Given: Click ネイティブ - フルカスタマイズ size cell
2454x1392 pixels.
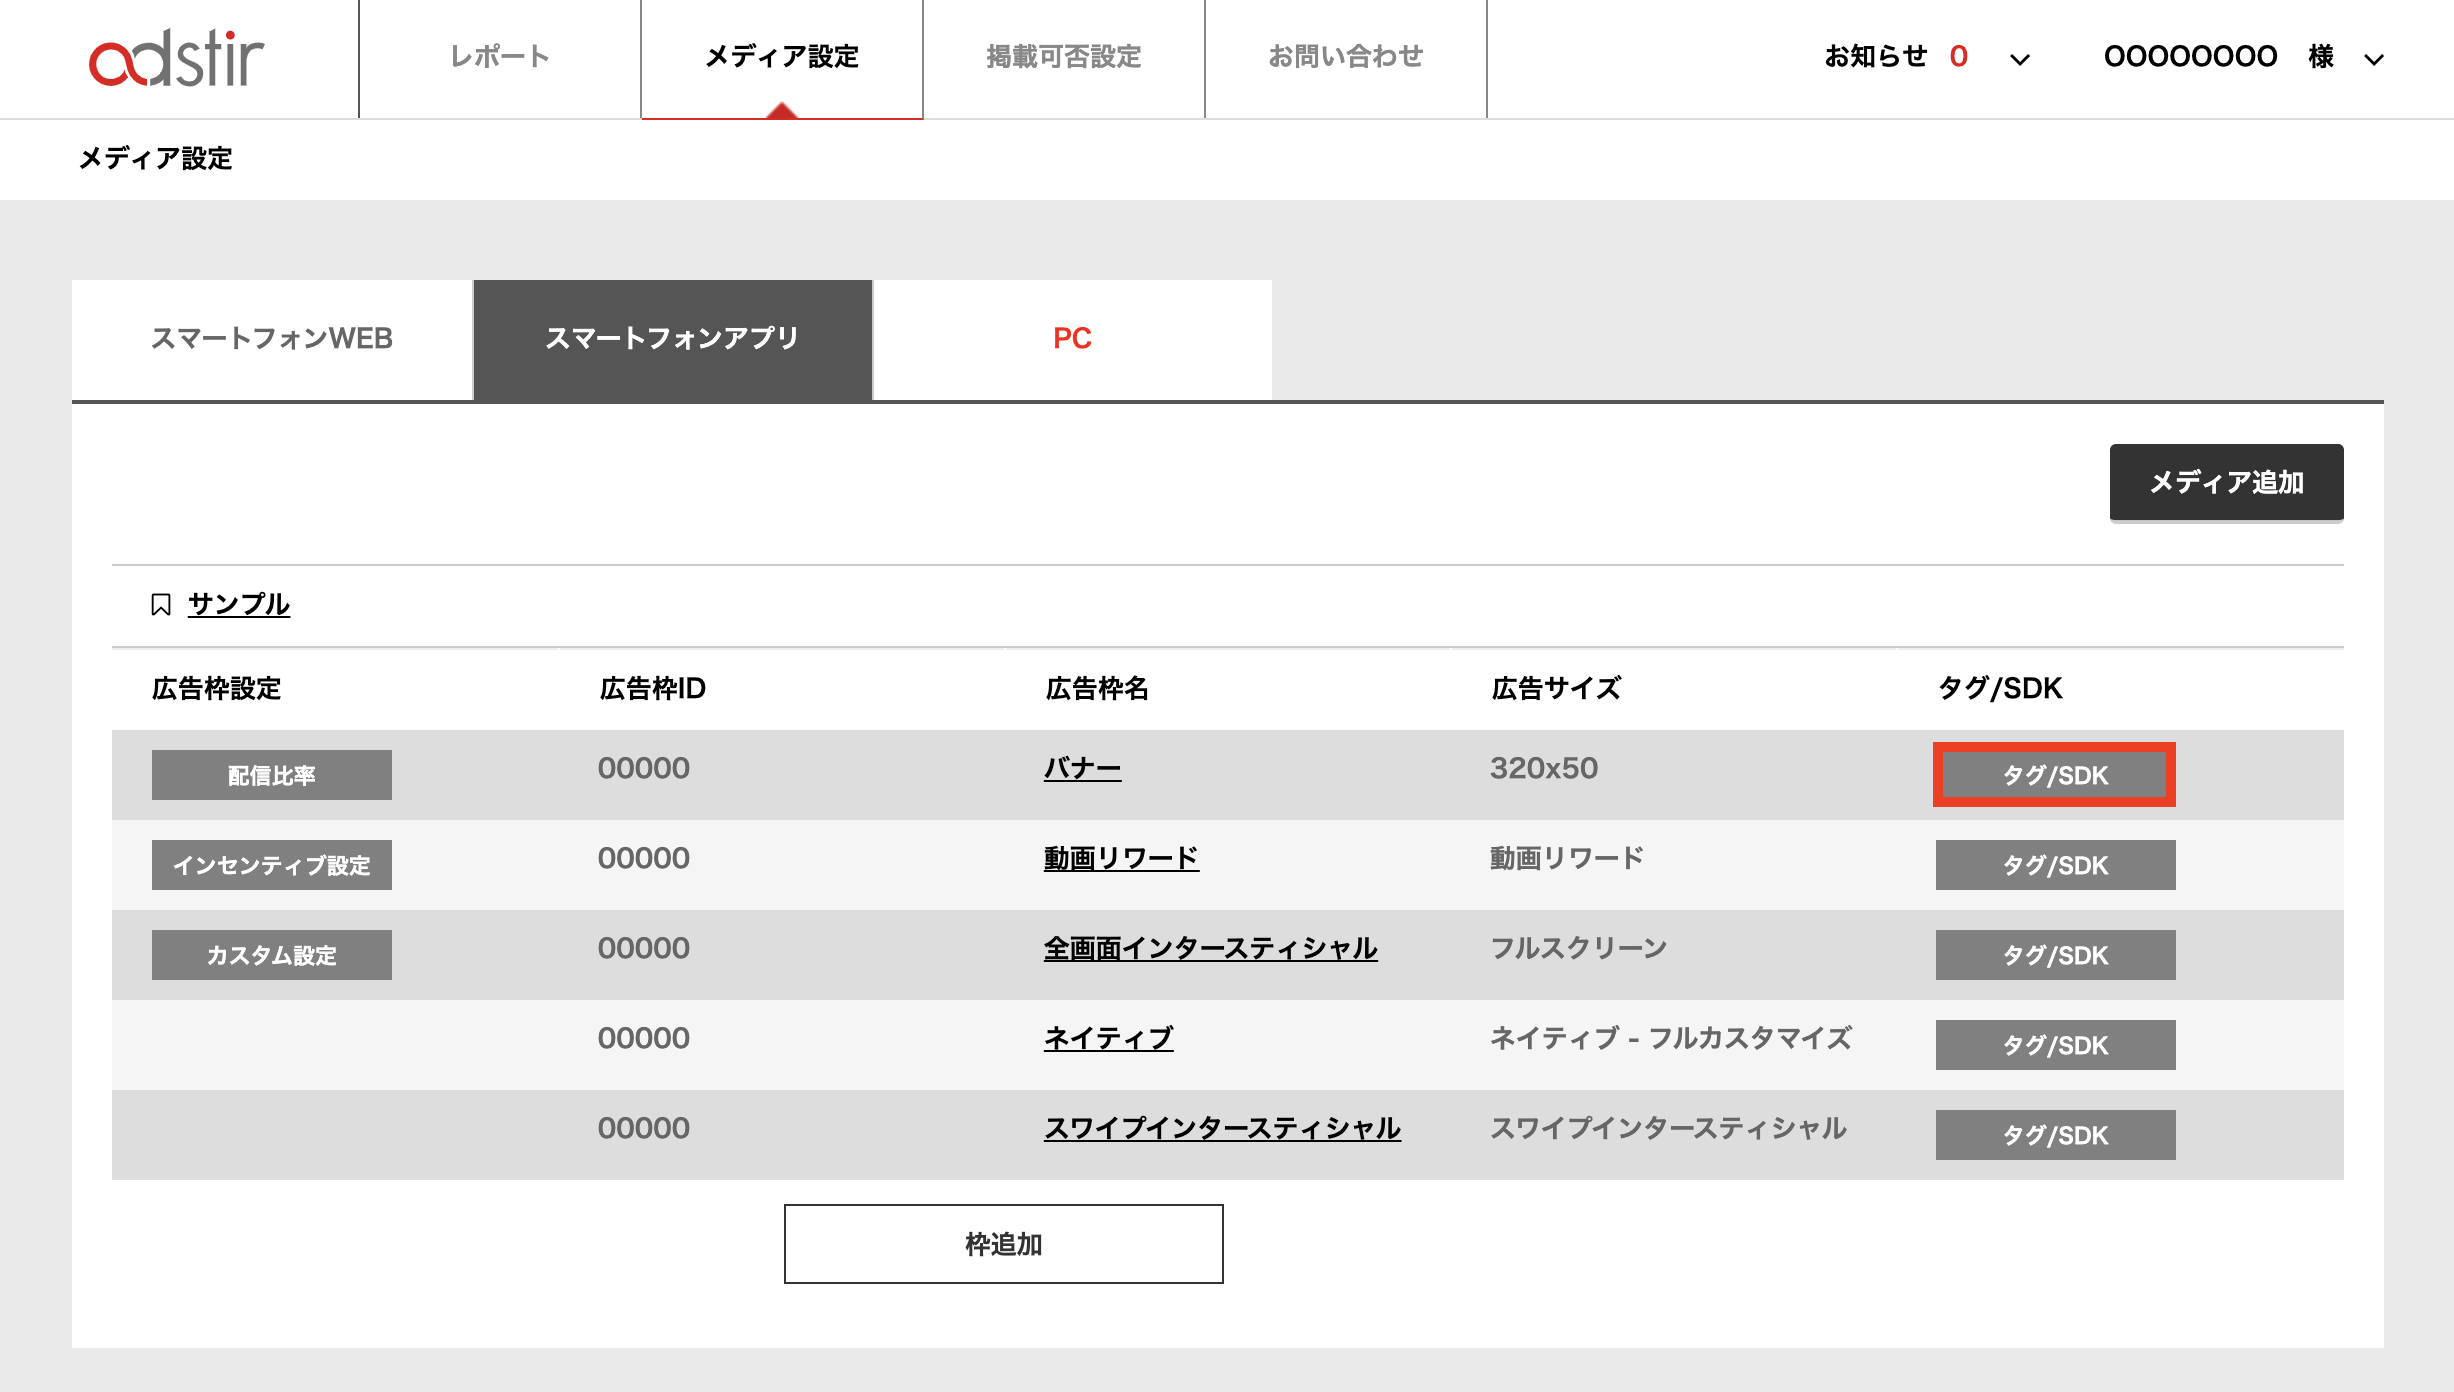Looking at the screenshot, I should (x=1670, y=1038).
